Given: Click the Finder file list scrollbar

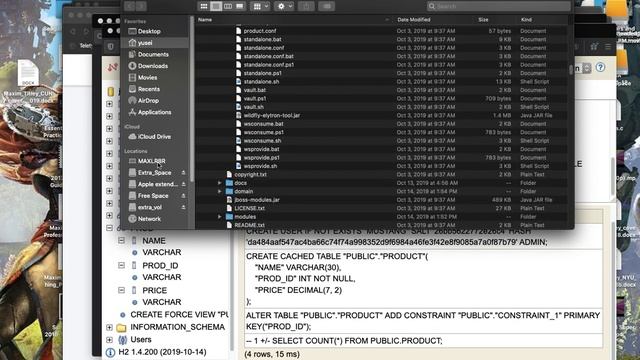Looking at the screenshot, I should [571, 70].
